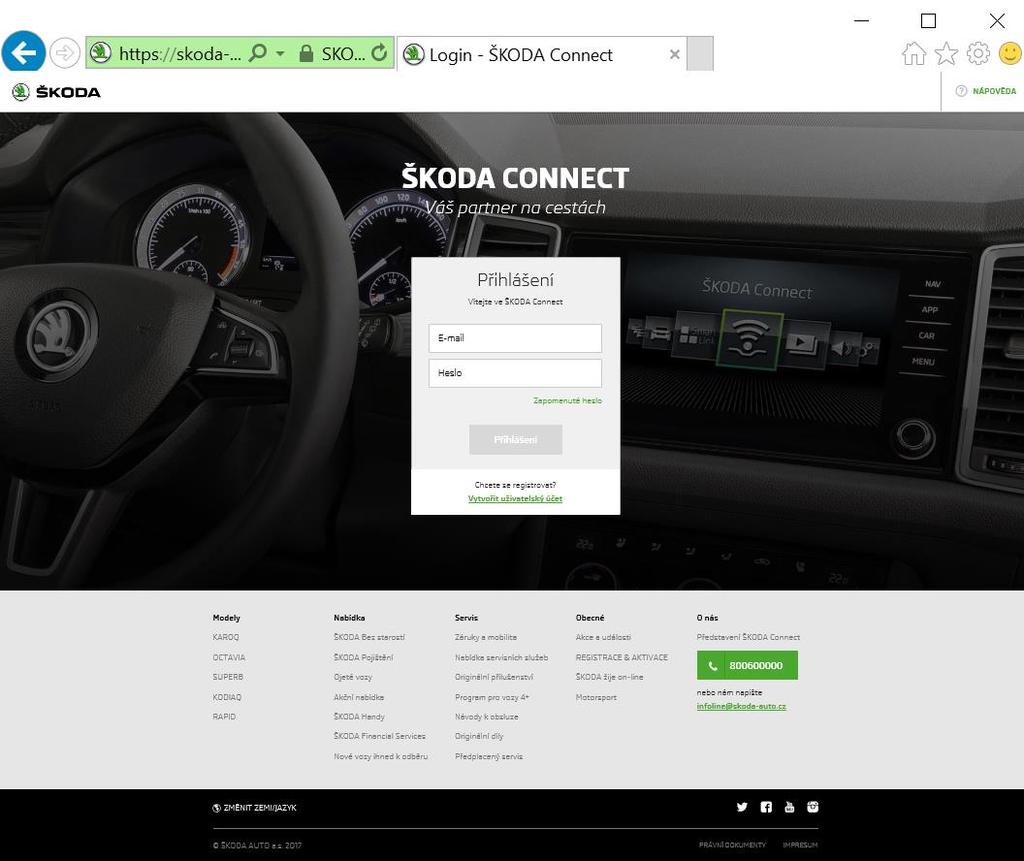Click ZMĚNIT ZEMI/JAZYK language selector

(255, 808)
